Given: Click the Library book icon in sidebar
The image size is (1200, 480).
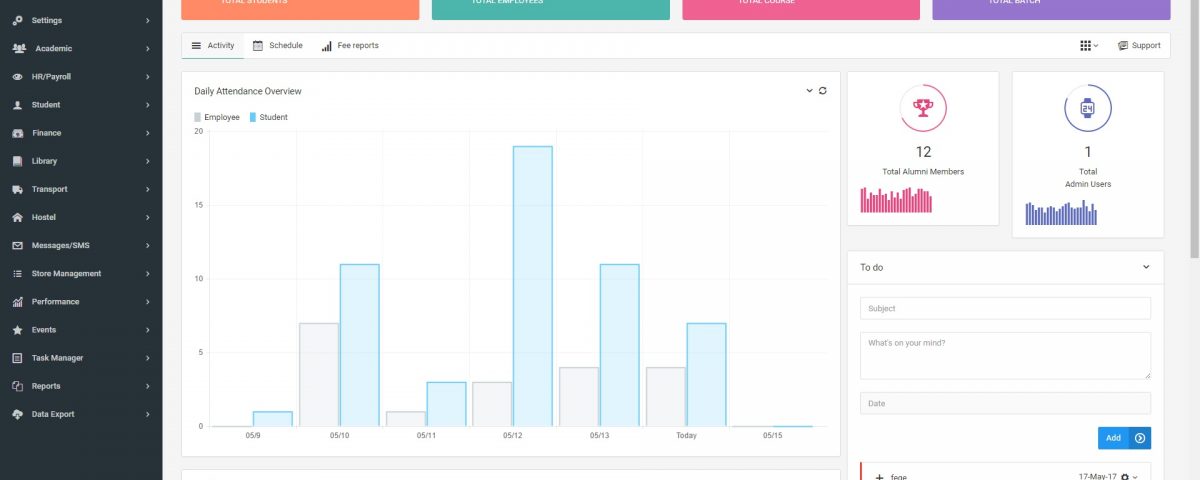Looking at the screenshot, I should [18, 161].
